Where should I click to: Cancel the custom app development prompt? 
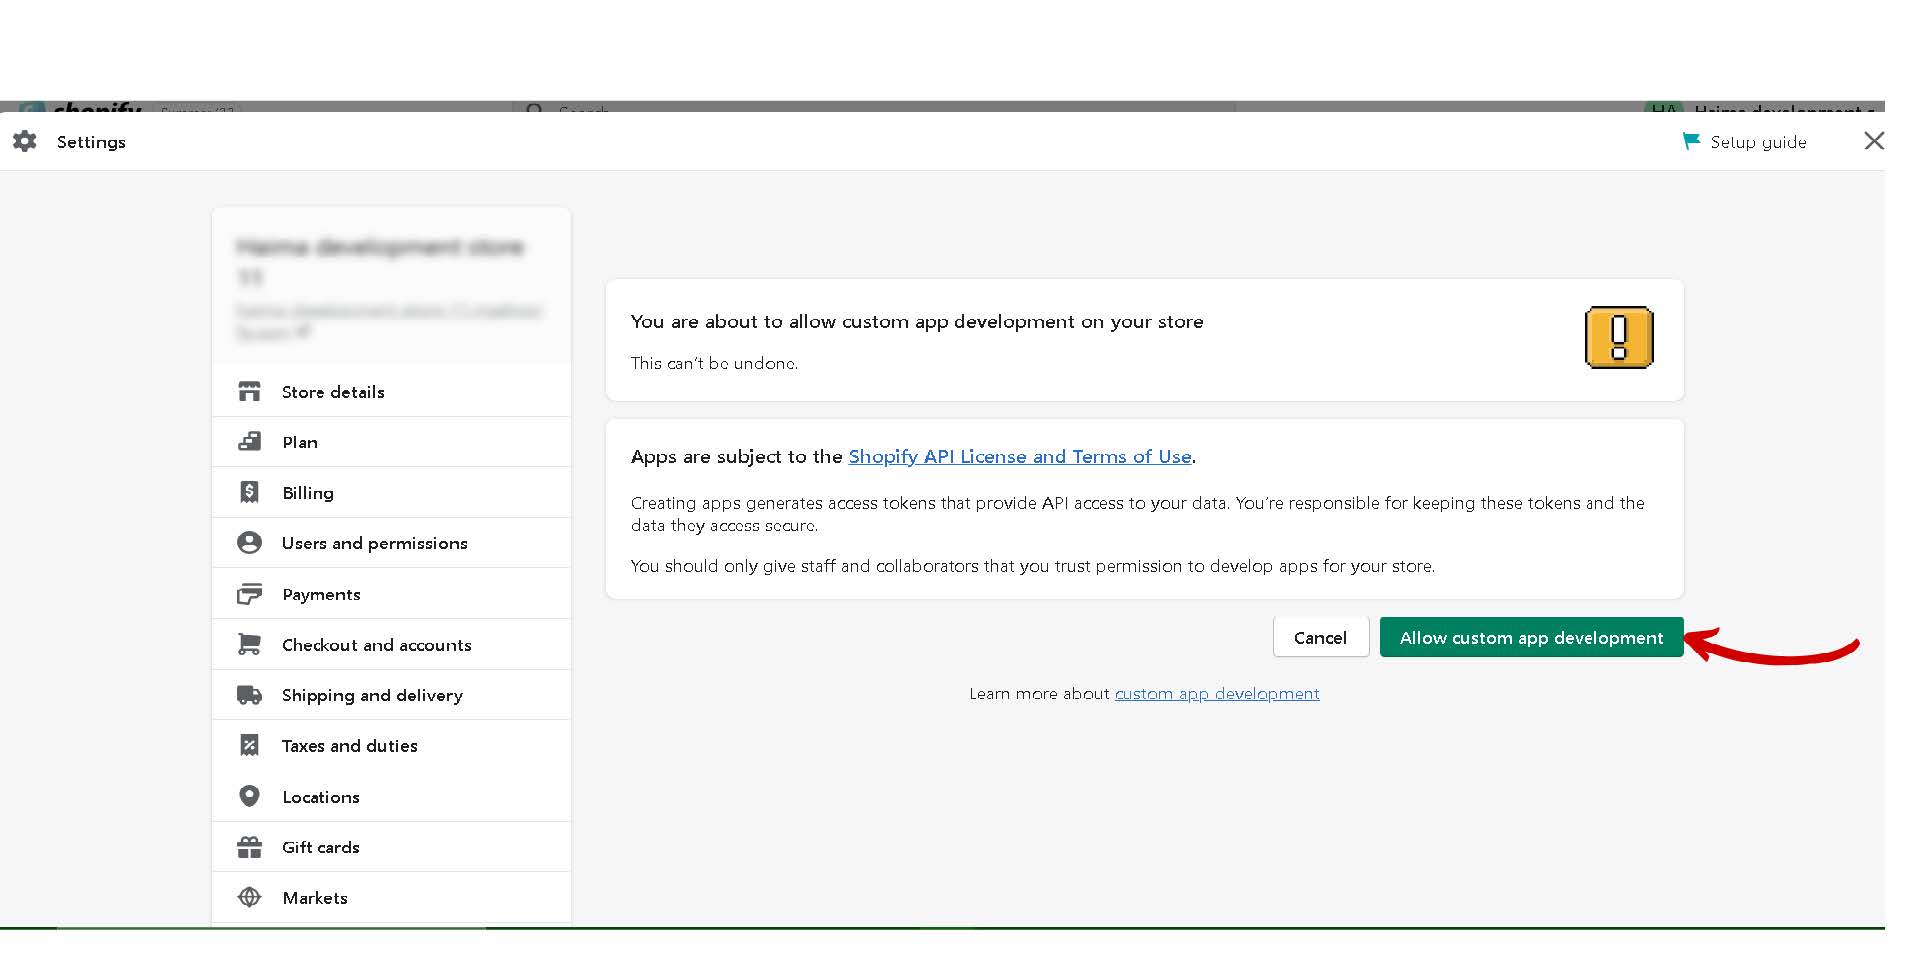pyautogui.click(x=1320, y=638)
